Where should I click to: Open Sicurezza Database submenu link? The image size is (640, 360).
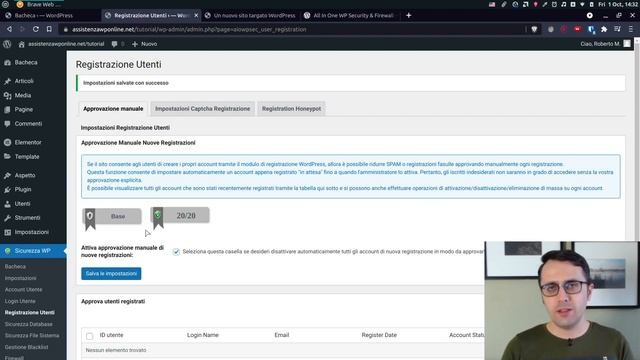(29, 324)
